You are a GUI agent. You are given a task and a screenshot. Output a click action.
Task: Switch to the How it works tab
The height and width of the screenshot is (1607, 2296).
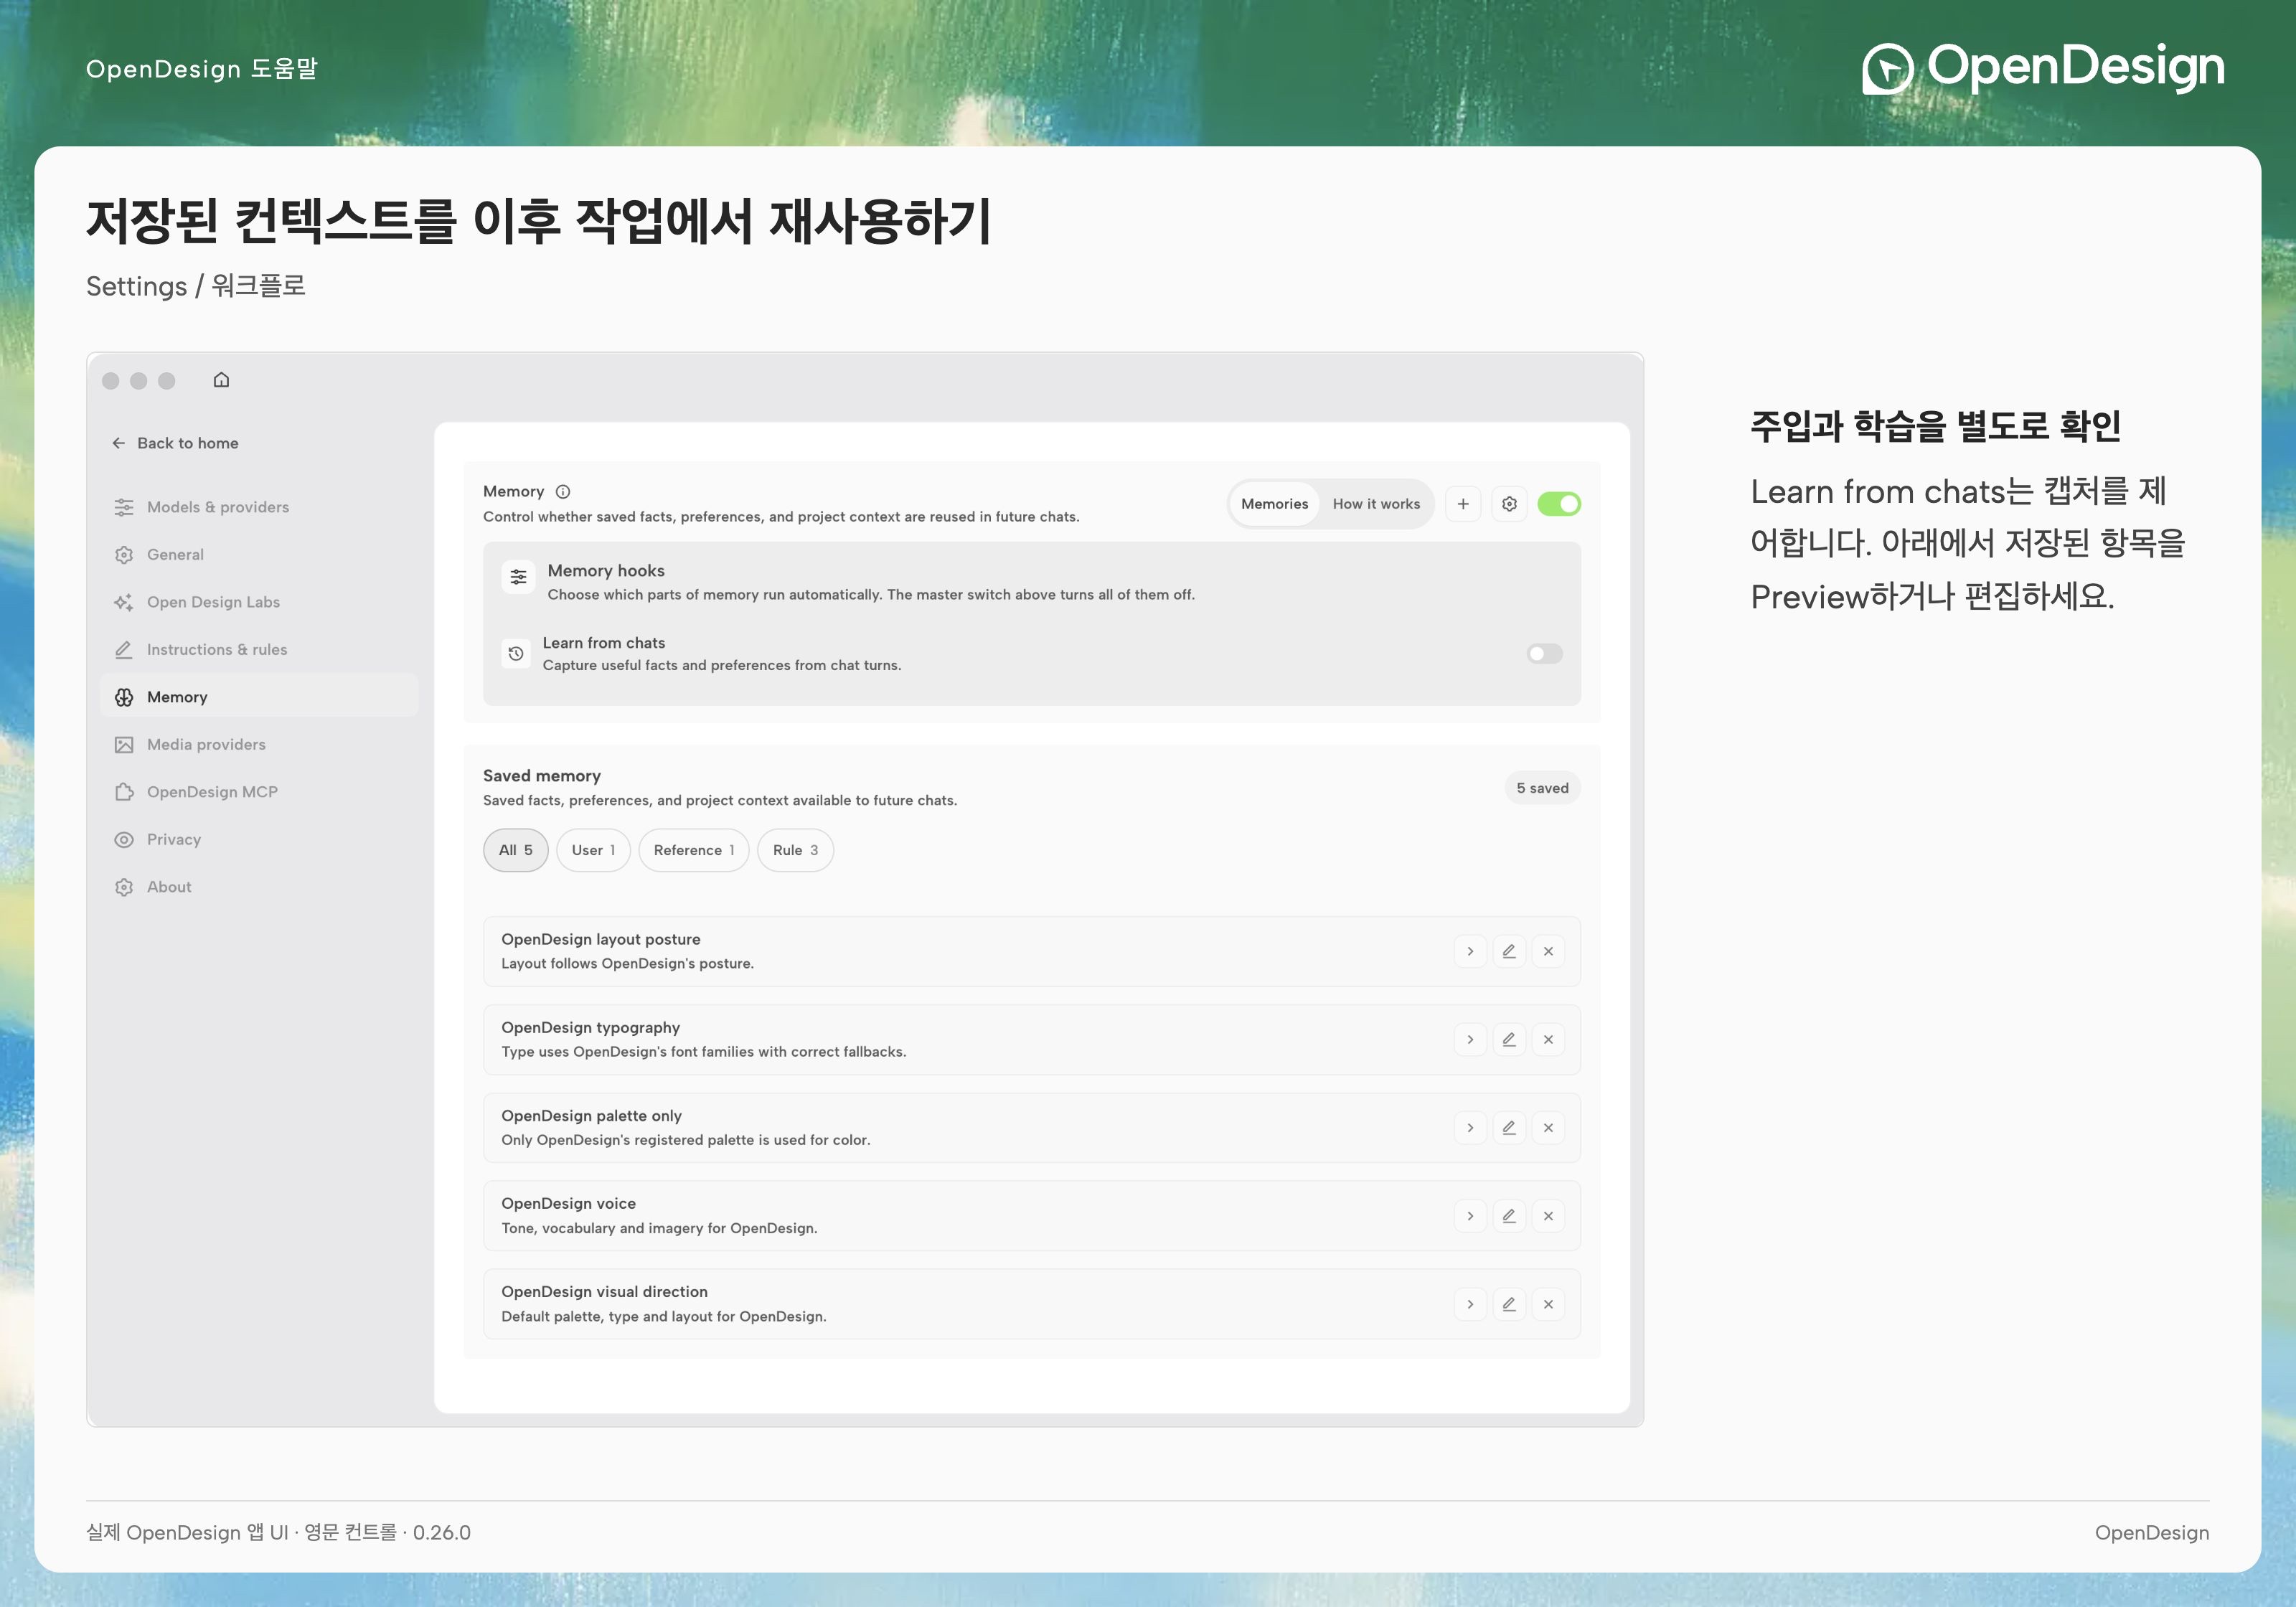(1376, 504)
